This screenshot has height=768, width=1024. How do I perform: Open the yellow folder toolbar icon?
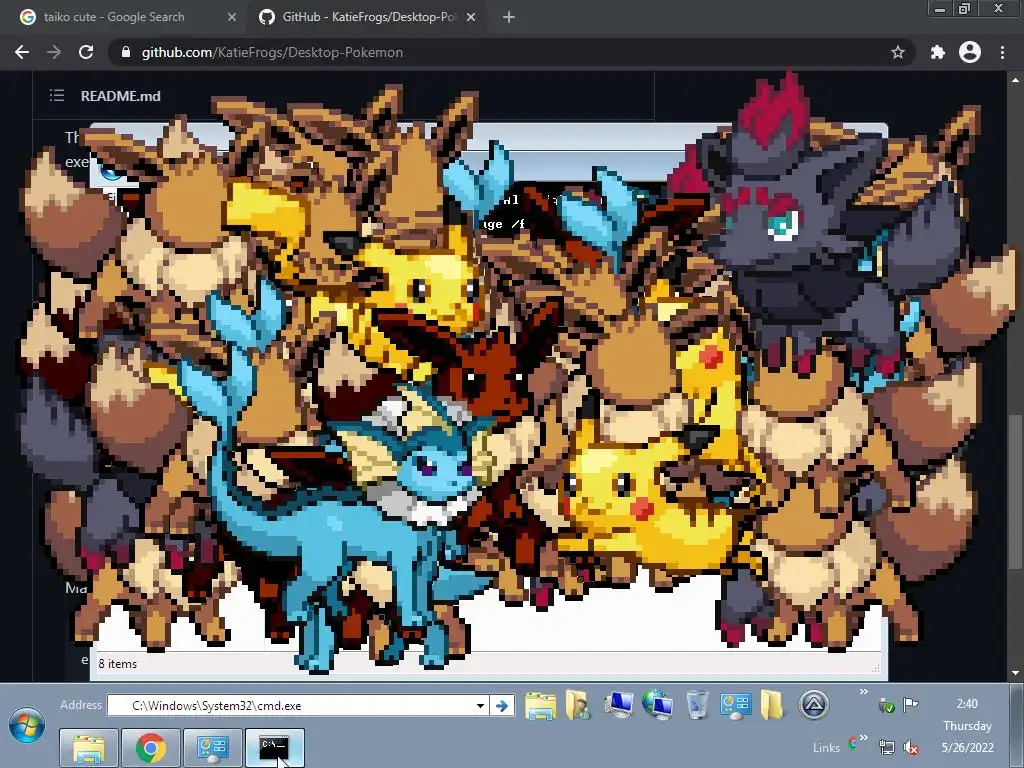pos(772,705)
